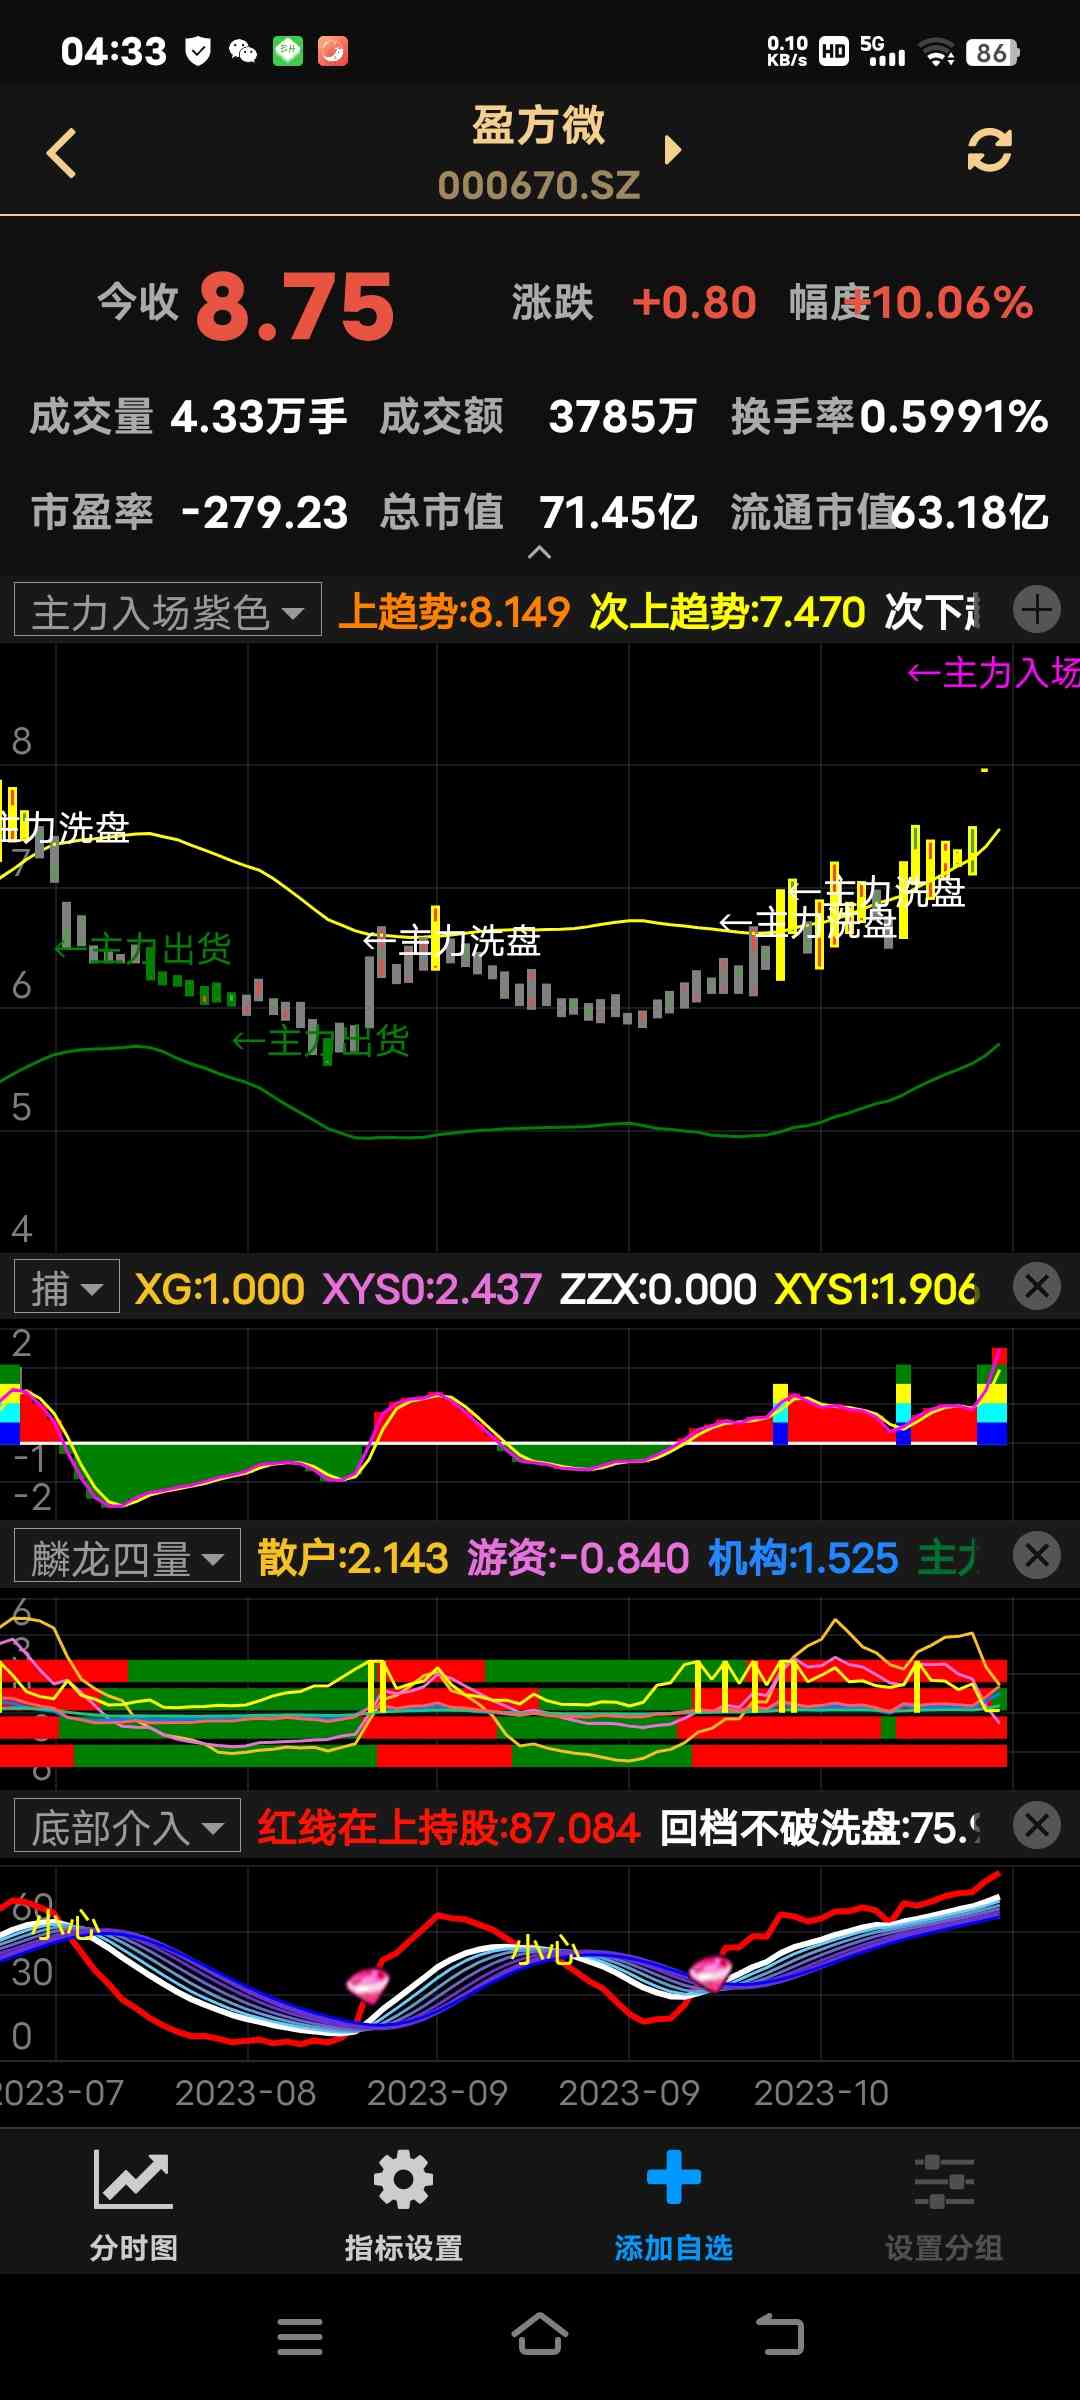Refresh the stock data

coord(989,151)
